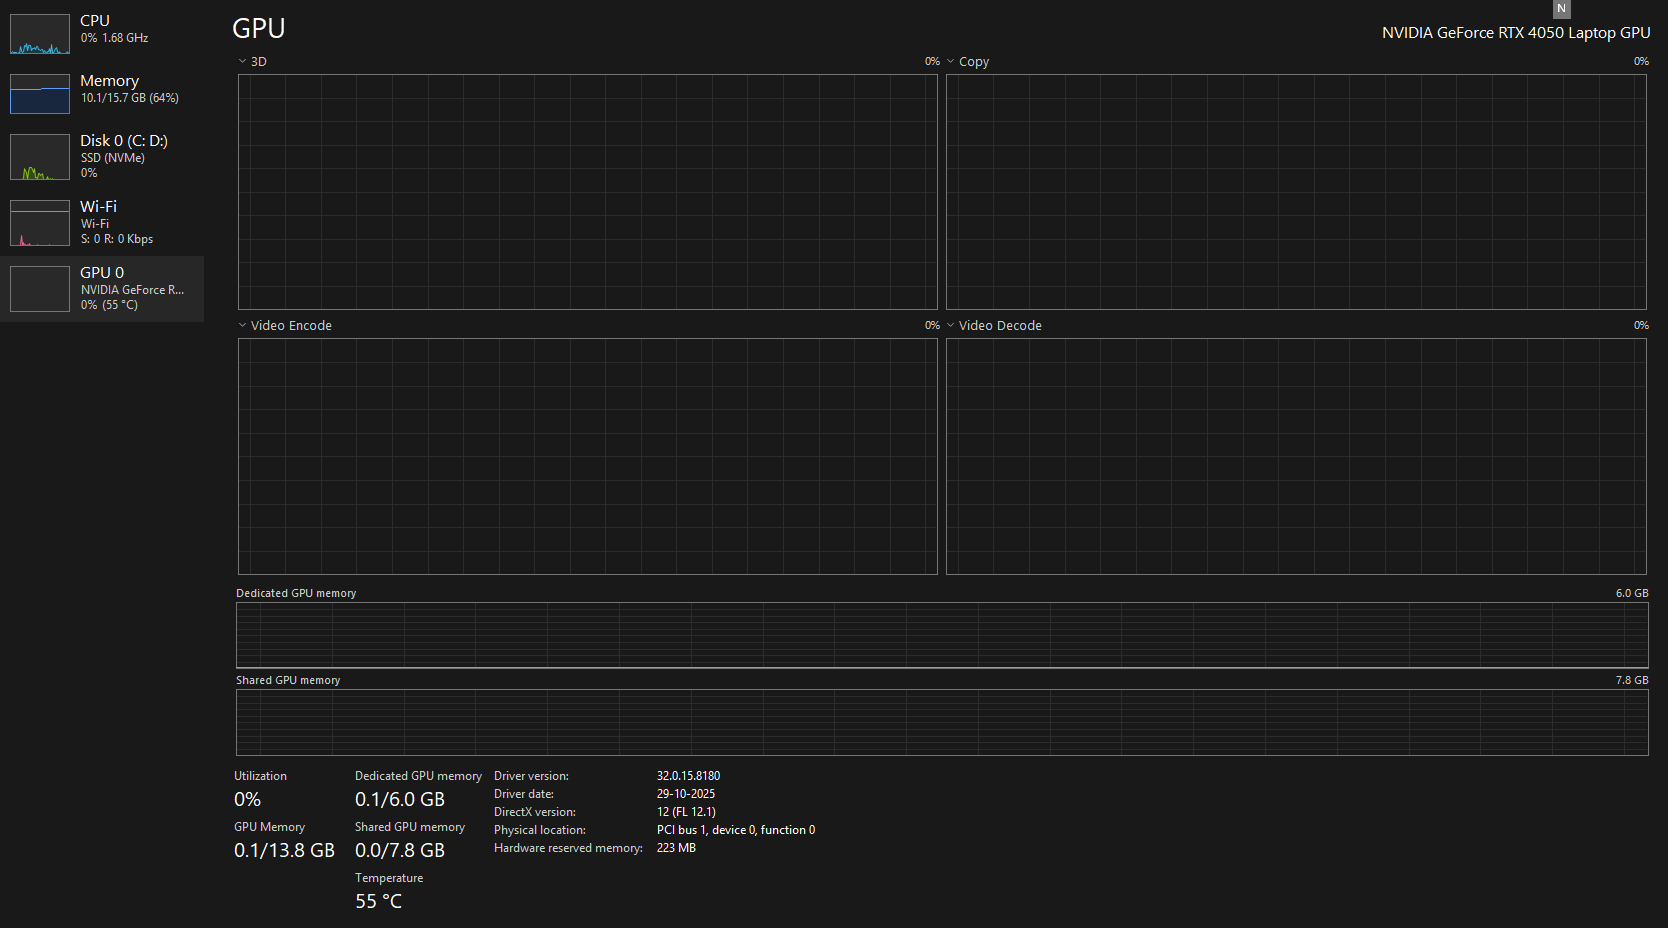Click the '7.8 GB' graph maximum label
This screenshot has height=928, width=1668.
pos(1632,680)
